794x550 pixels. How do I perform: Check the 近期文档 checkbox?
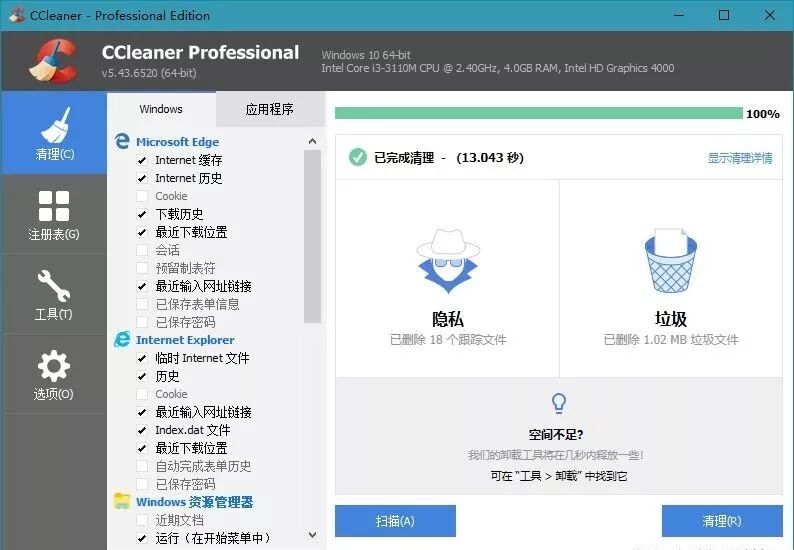(142, 520)
